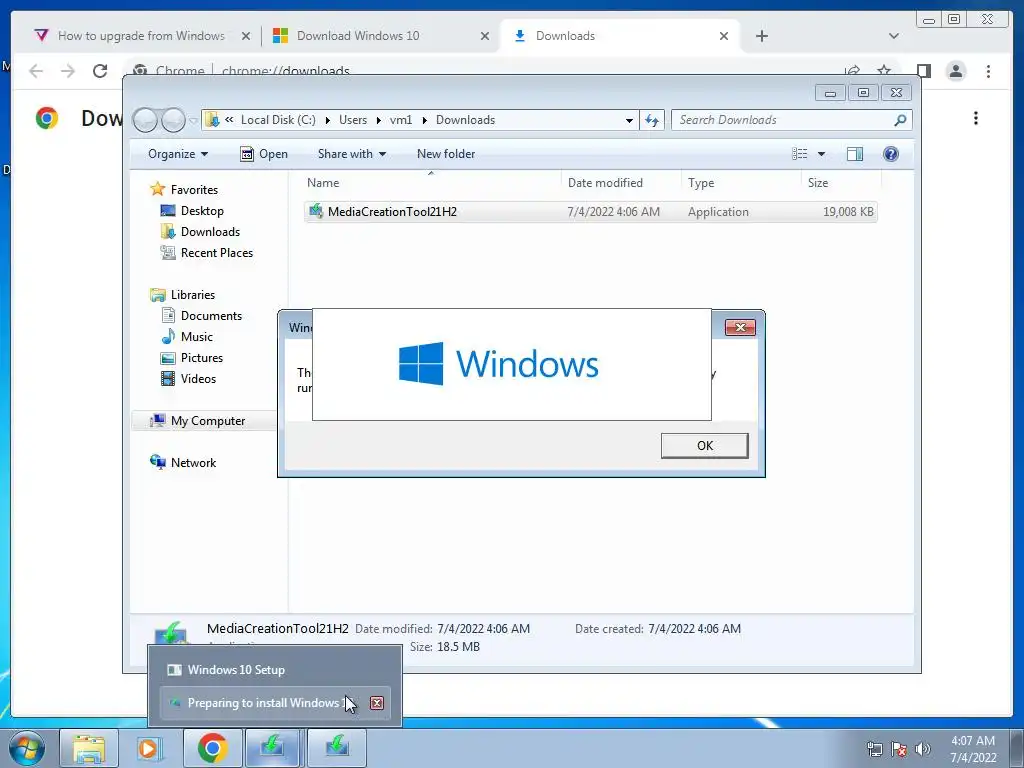Screen dimensions: 1024x768
Task: Expand the Share with menu
Action: 351,154
